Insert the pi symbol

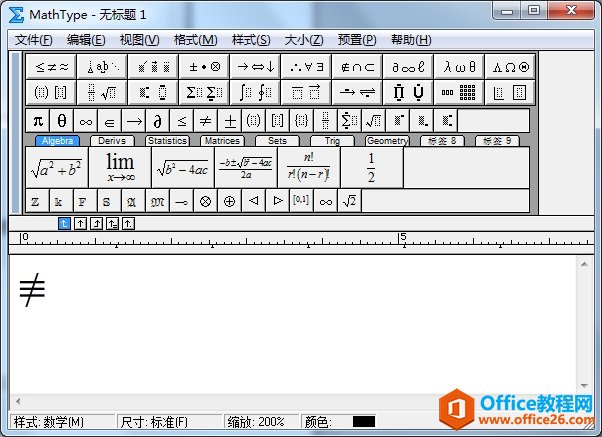[38, 121]
